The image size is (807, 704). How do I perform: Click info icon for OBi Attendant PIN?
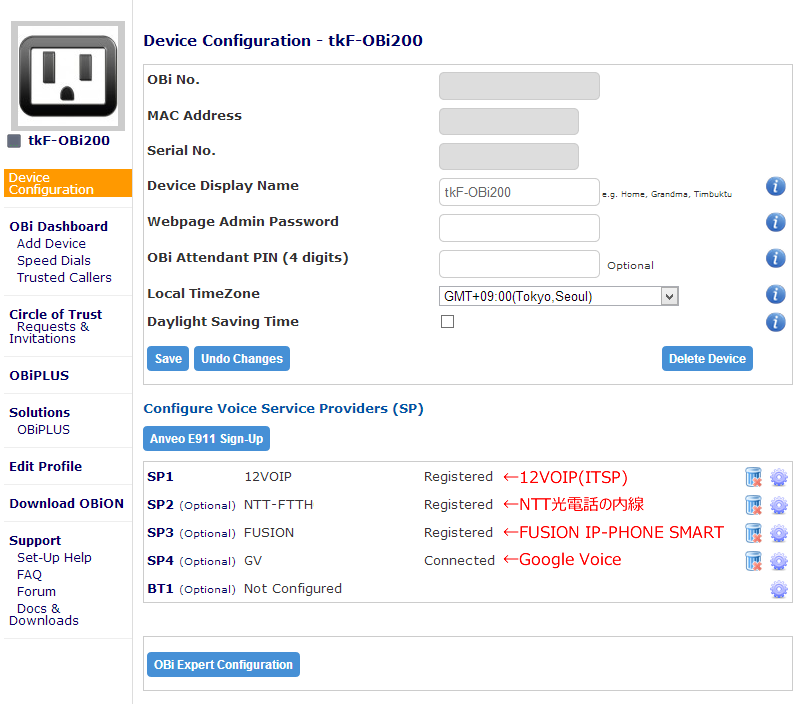pyautogui.click(x=775, y=258)
